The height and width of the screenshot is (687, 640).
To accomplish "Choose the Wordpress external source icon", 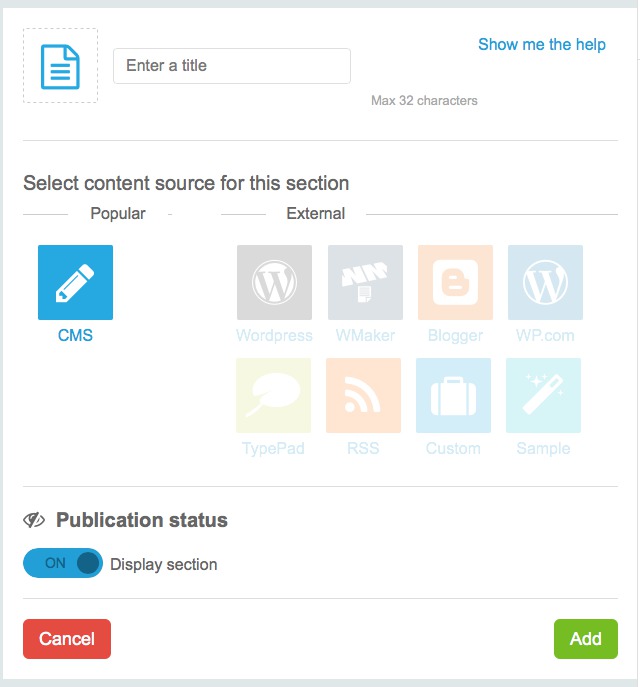I will (x=274, y=283).
